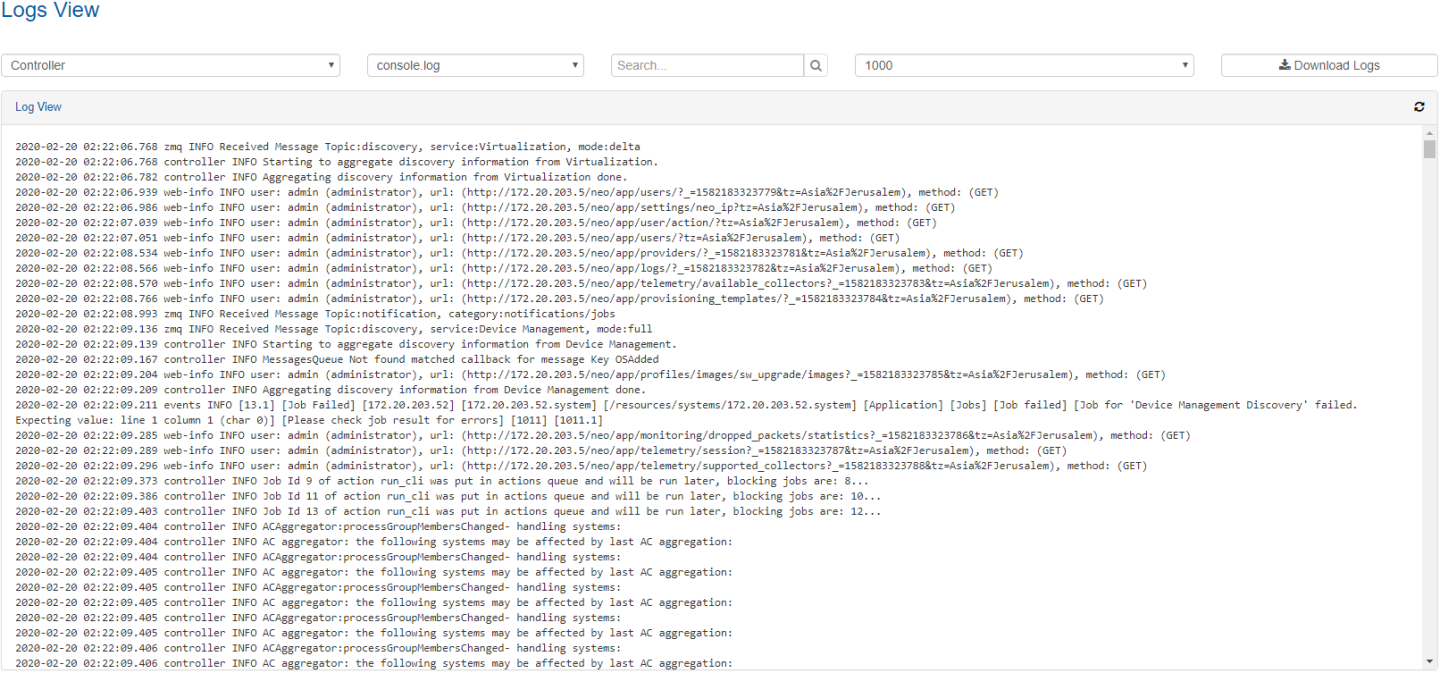Select the Log View panel heading
The height and width of the screenshot is (673, 1440).
pyautogui.click(x=38, y=107)
